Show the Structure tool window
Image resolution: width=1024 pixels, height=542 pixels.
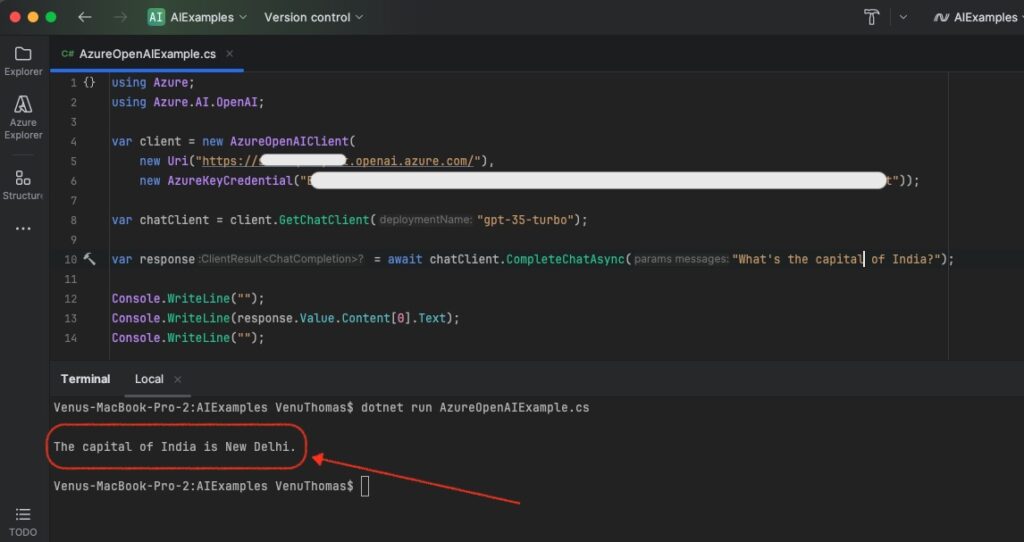pyautogui.click(x=22, y=184)
